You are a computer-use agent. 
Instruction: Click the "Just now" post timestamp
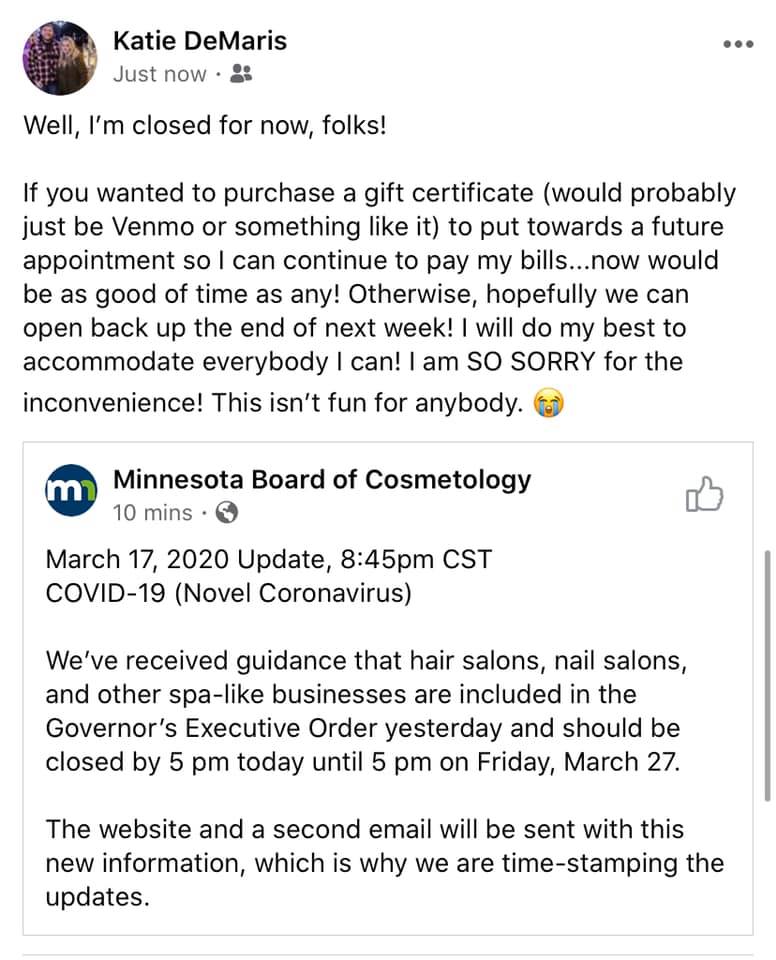coord(160,74)
